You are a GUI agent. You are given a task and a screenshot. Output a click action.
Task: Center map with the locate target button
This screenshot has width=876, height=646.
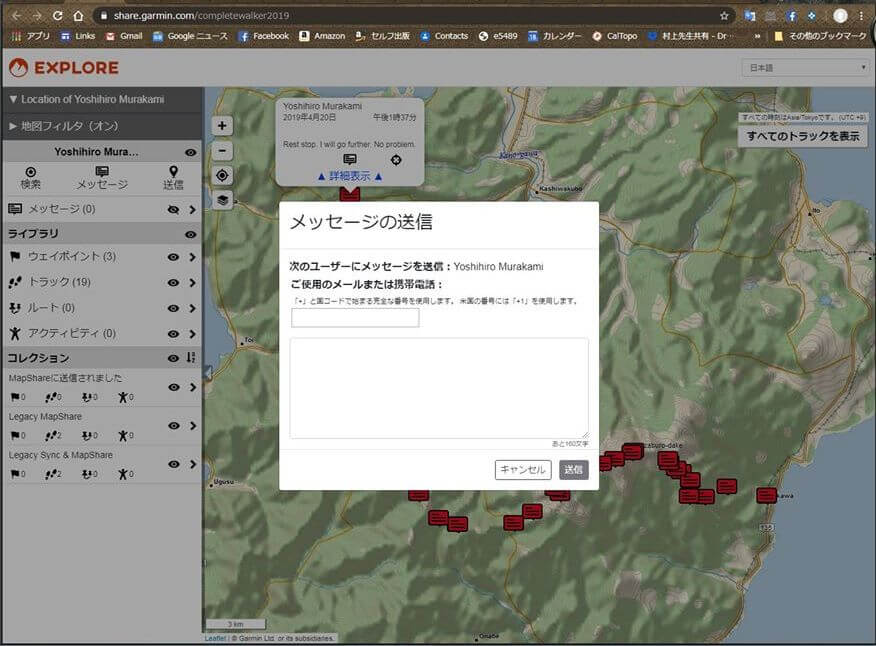222,175
